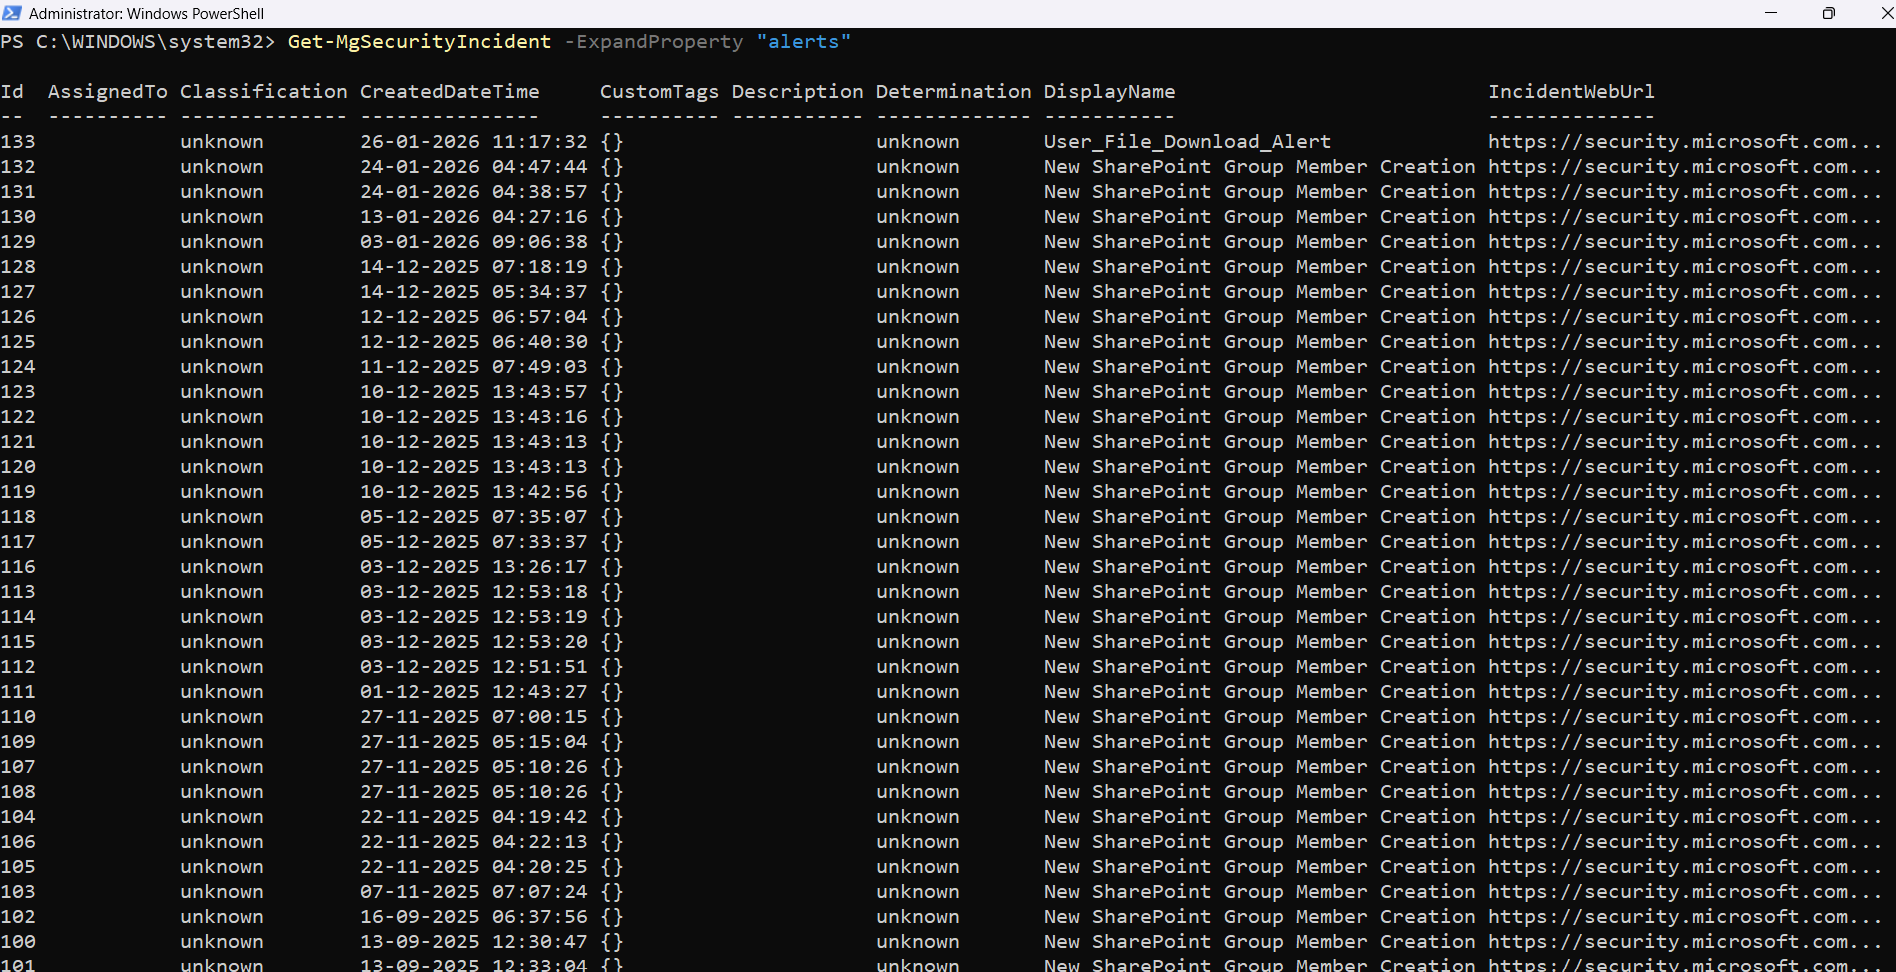The height and width of the screenshot is (972, 1896).
Task: Click the PowerShell icon in title bar
Action: 12,13
